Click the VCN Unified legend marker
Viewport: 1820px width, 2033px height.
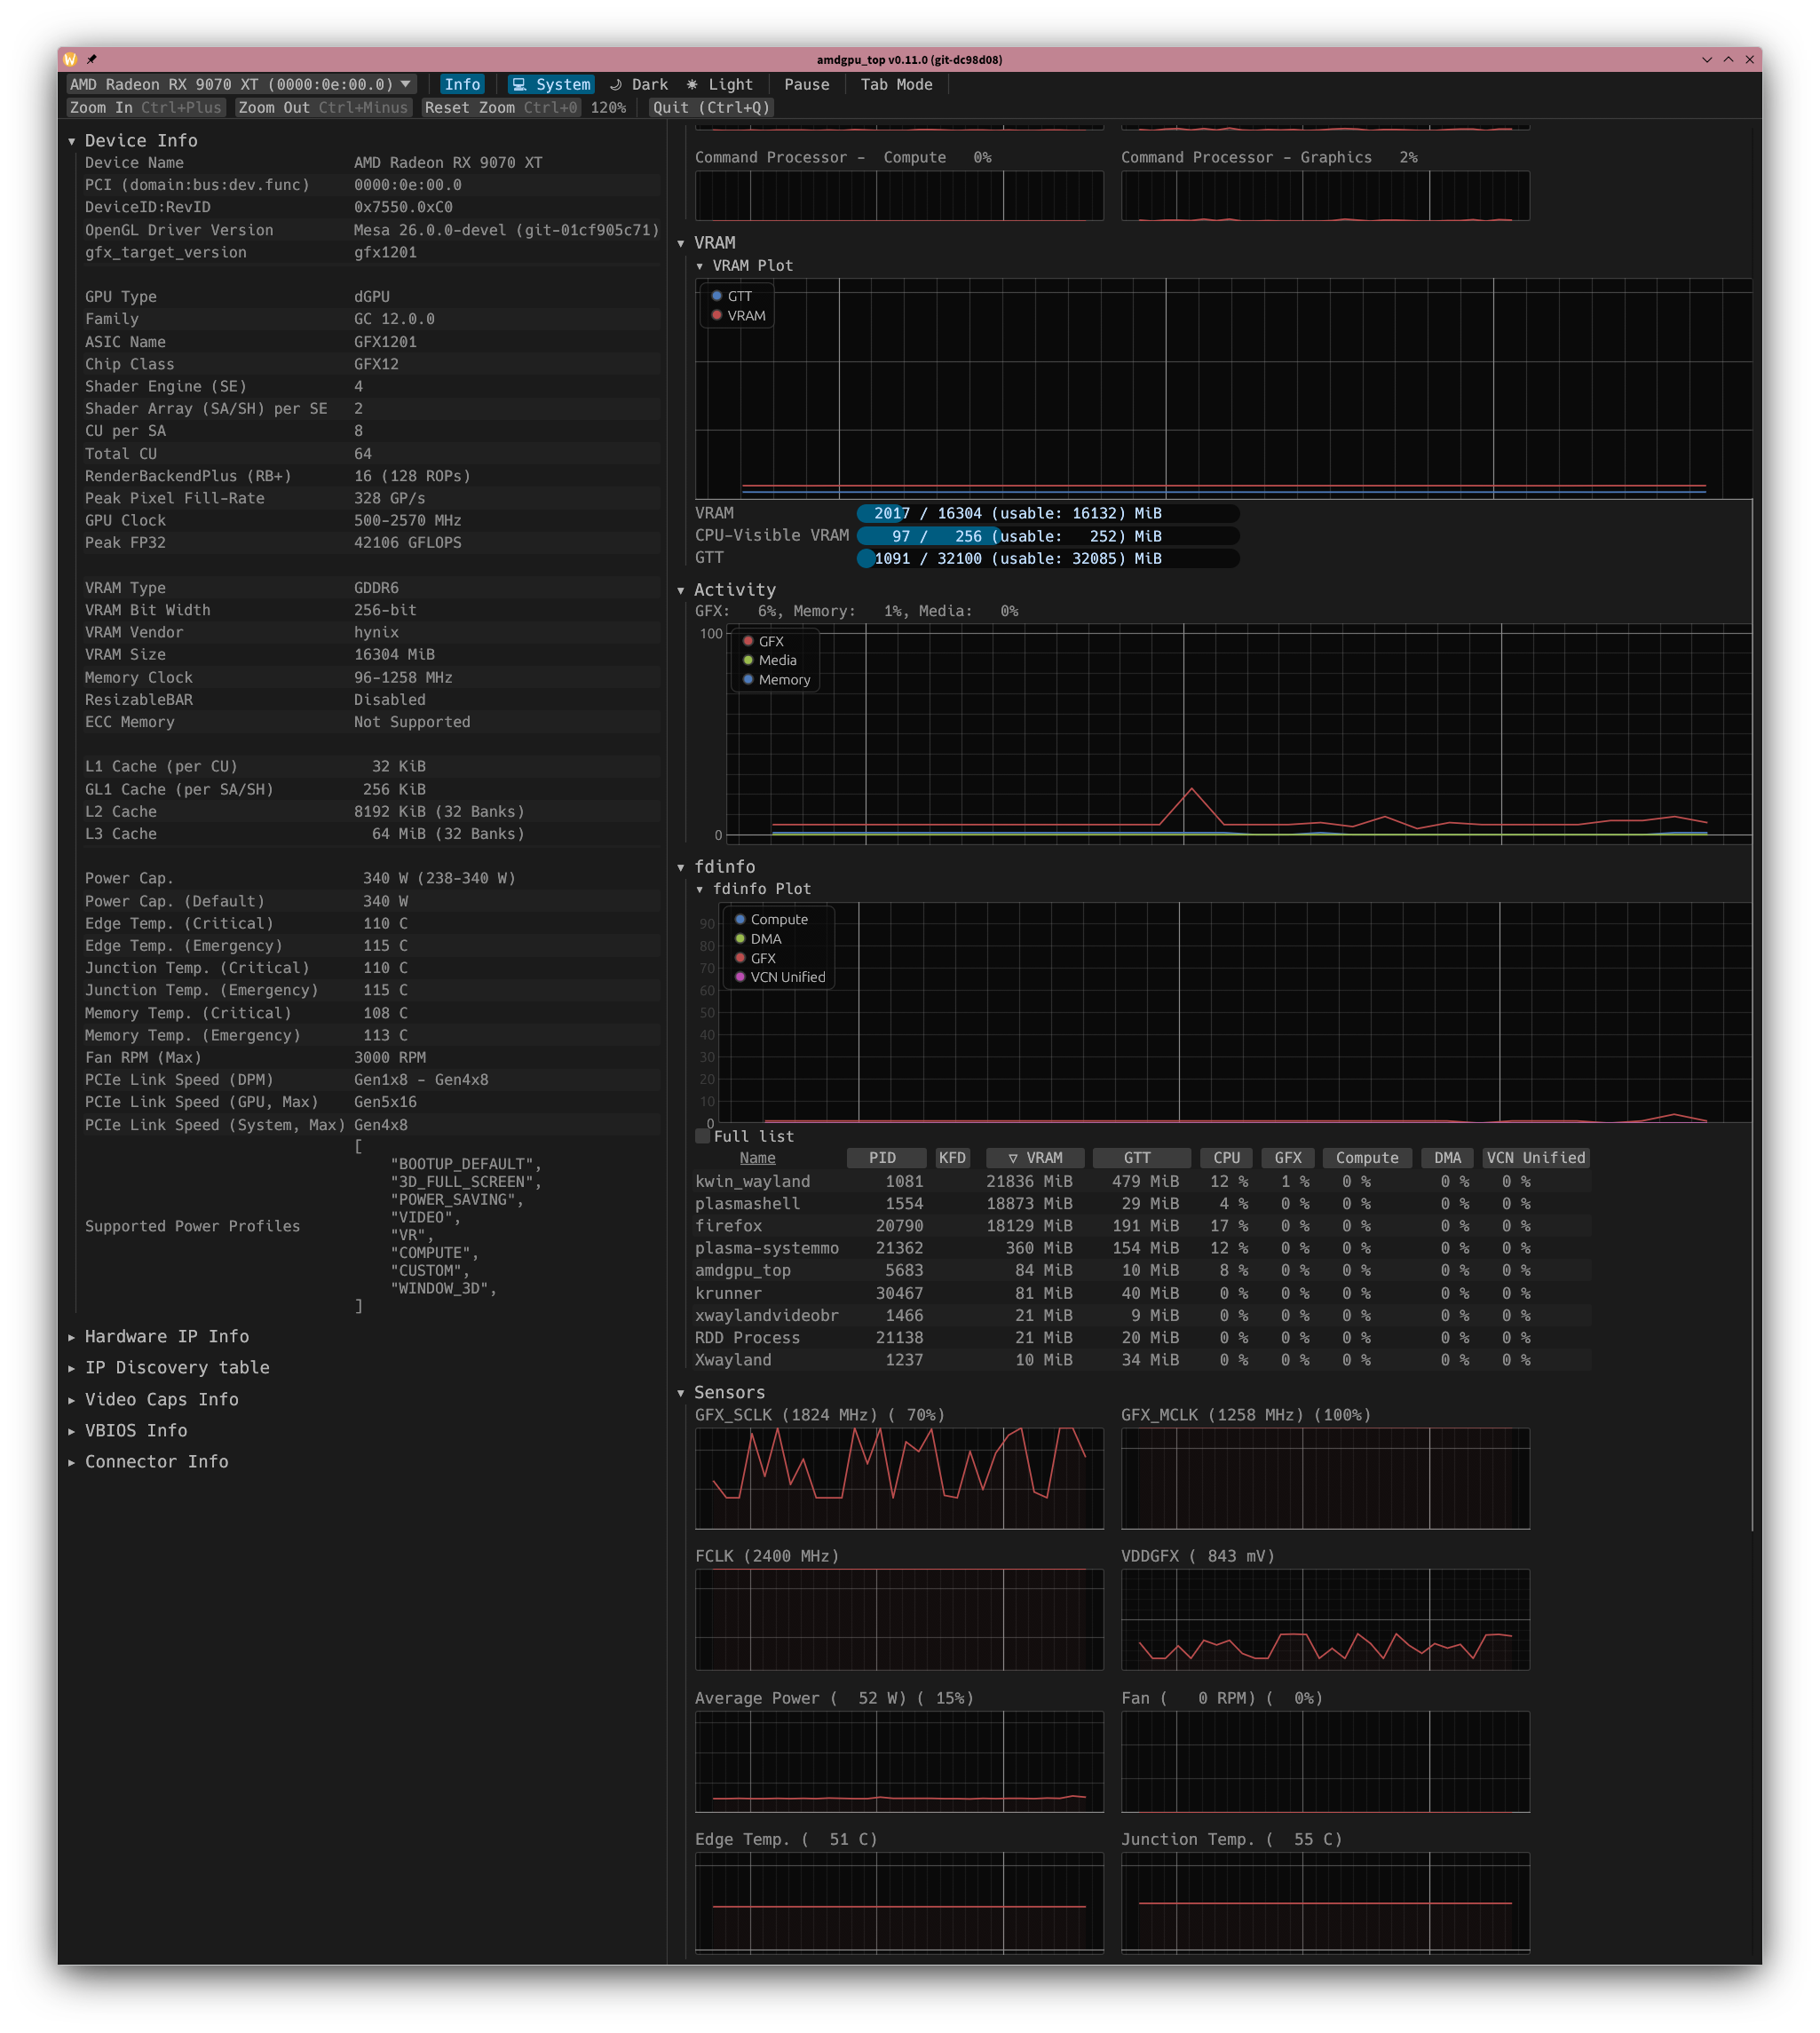click(740, 977)
